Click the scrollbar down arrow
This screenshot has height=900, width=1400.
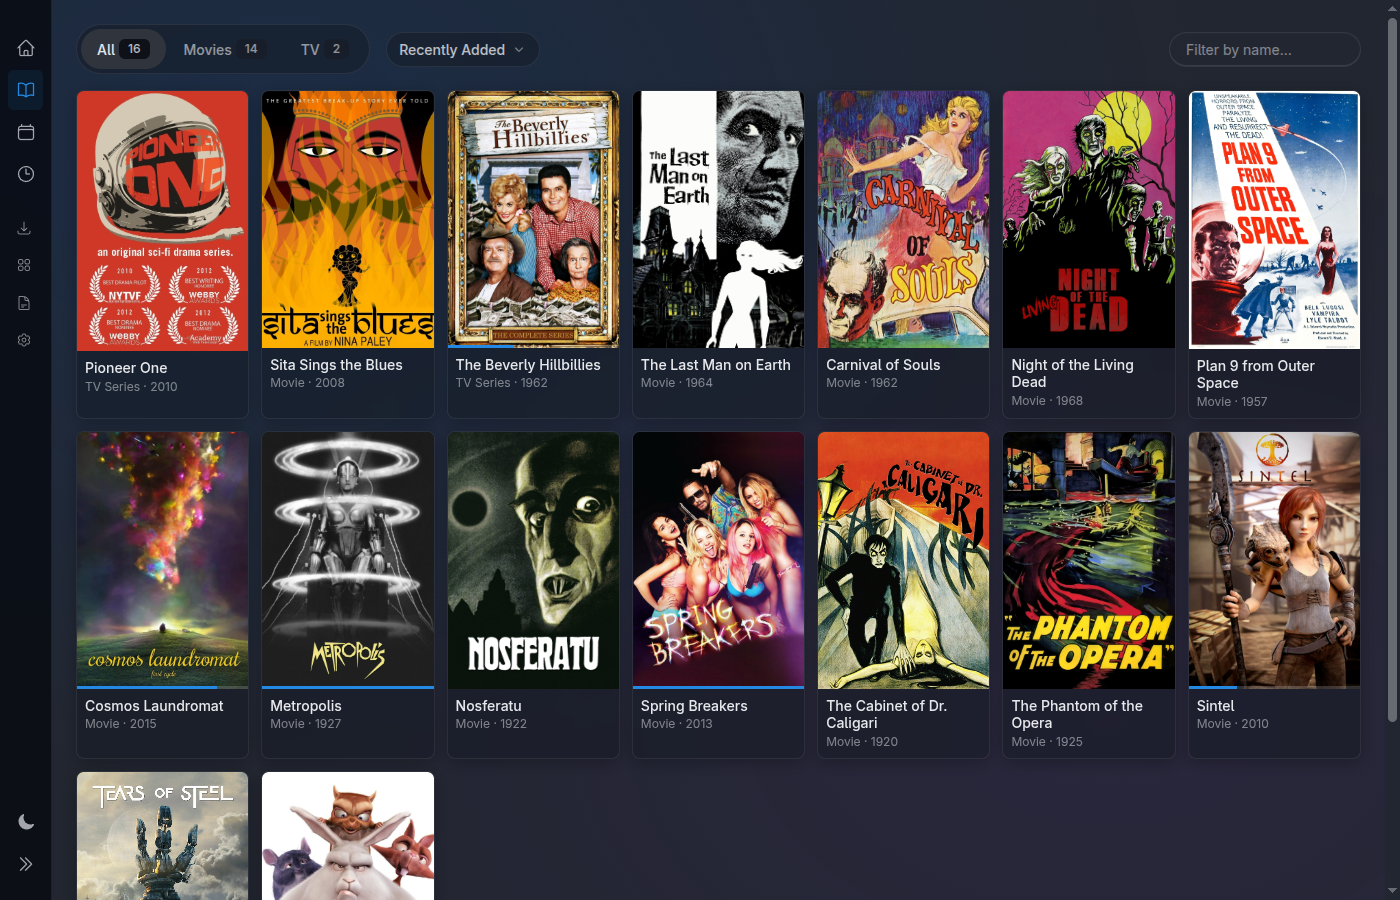pos(1392,890)
